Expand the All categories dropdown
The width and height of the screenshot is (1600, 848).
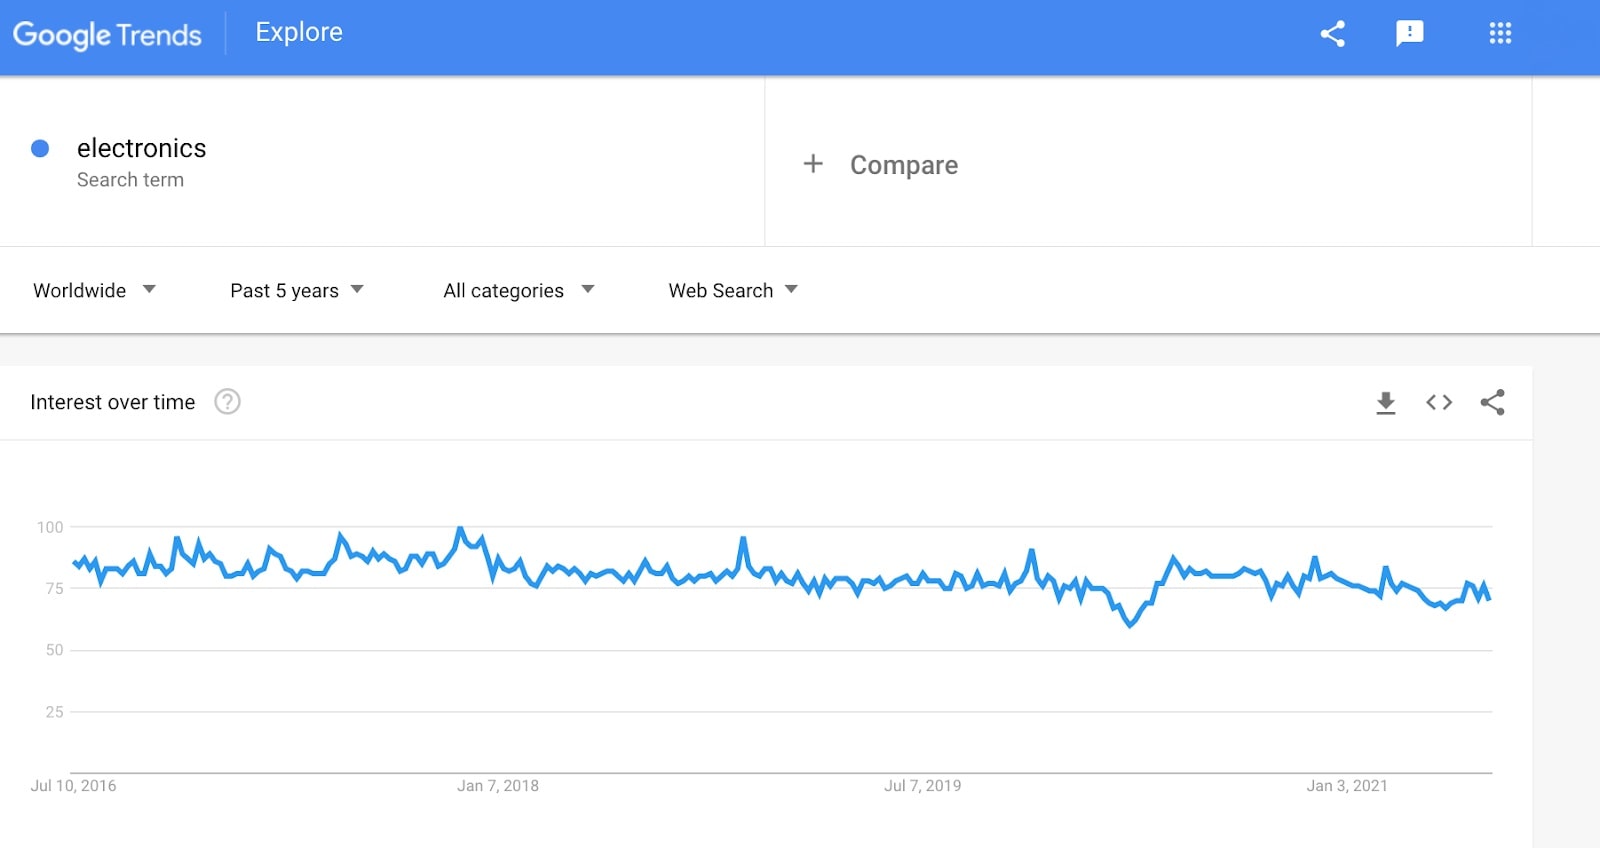[x=519, y=290]
